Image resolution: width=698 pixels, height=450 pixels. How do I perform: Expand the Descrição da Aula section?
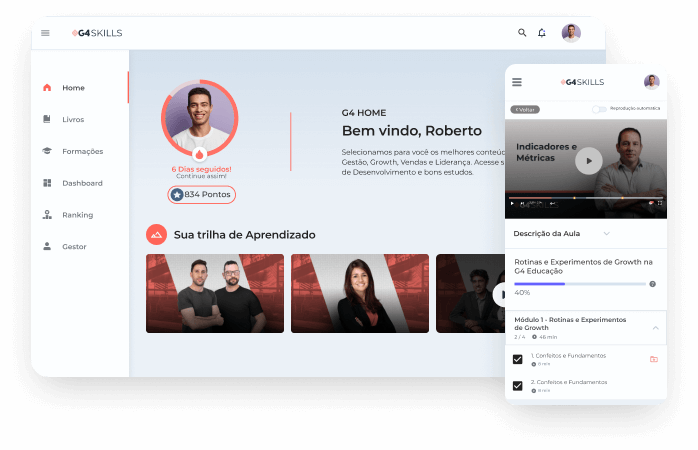(x=606, y=233)
